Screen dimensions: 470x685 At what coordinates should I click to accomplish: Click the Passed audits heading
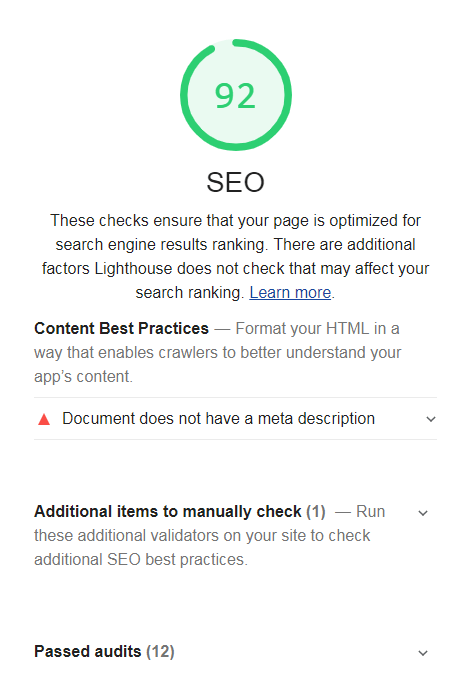click(x=87, y=651)
